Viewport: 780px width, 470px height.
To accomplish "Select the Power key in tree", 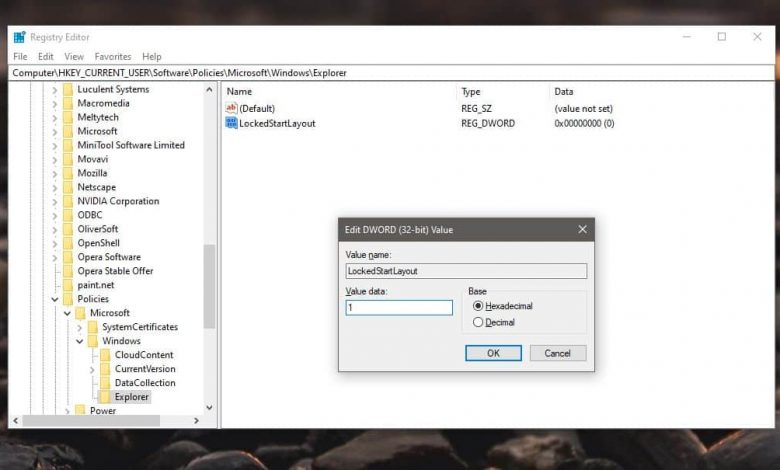I will (102, 410).
